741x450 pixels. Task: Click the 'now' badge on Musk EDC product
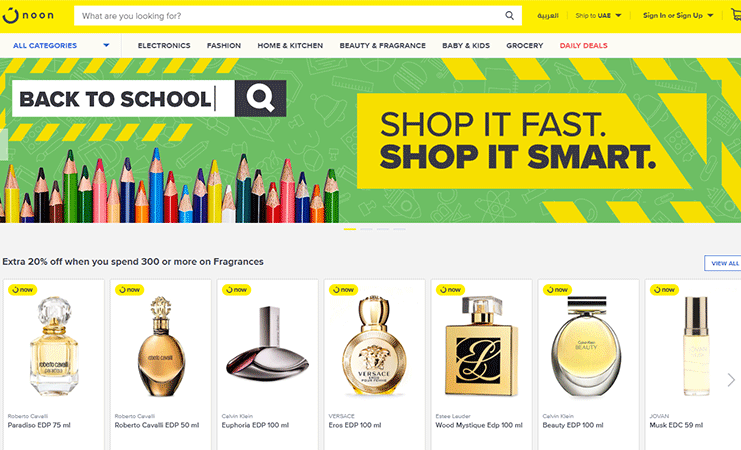(664, 290)
